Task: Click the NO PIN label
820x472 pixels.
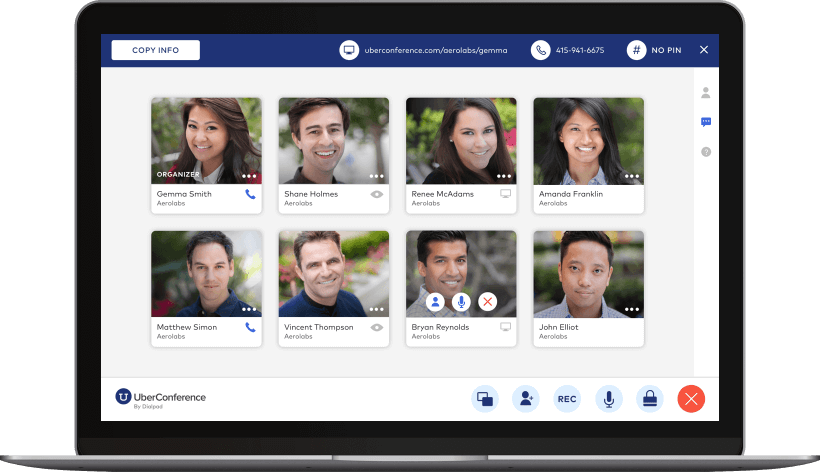Action: [666, 50]
